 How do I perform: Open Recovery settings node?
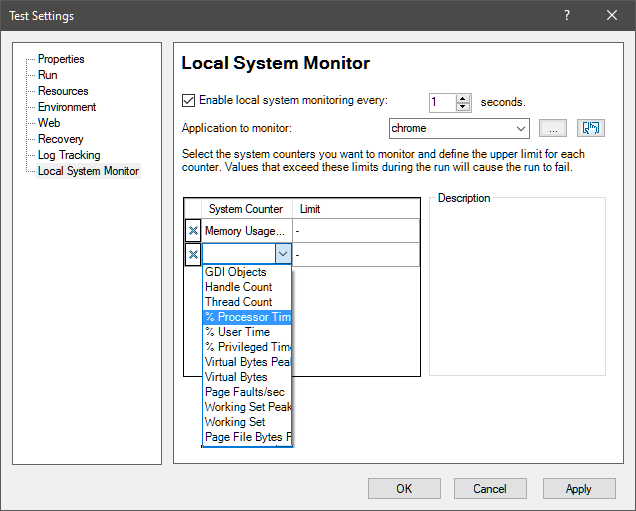coord(60,139)
